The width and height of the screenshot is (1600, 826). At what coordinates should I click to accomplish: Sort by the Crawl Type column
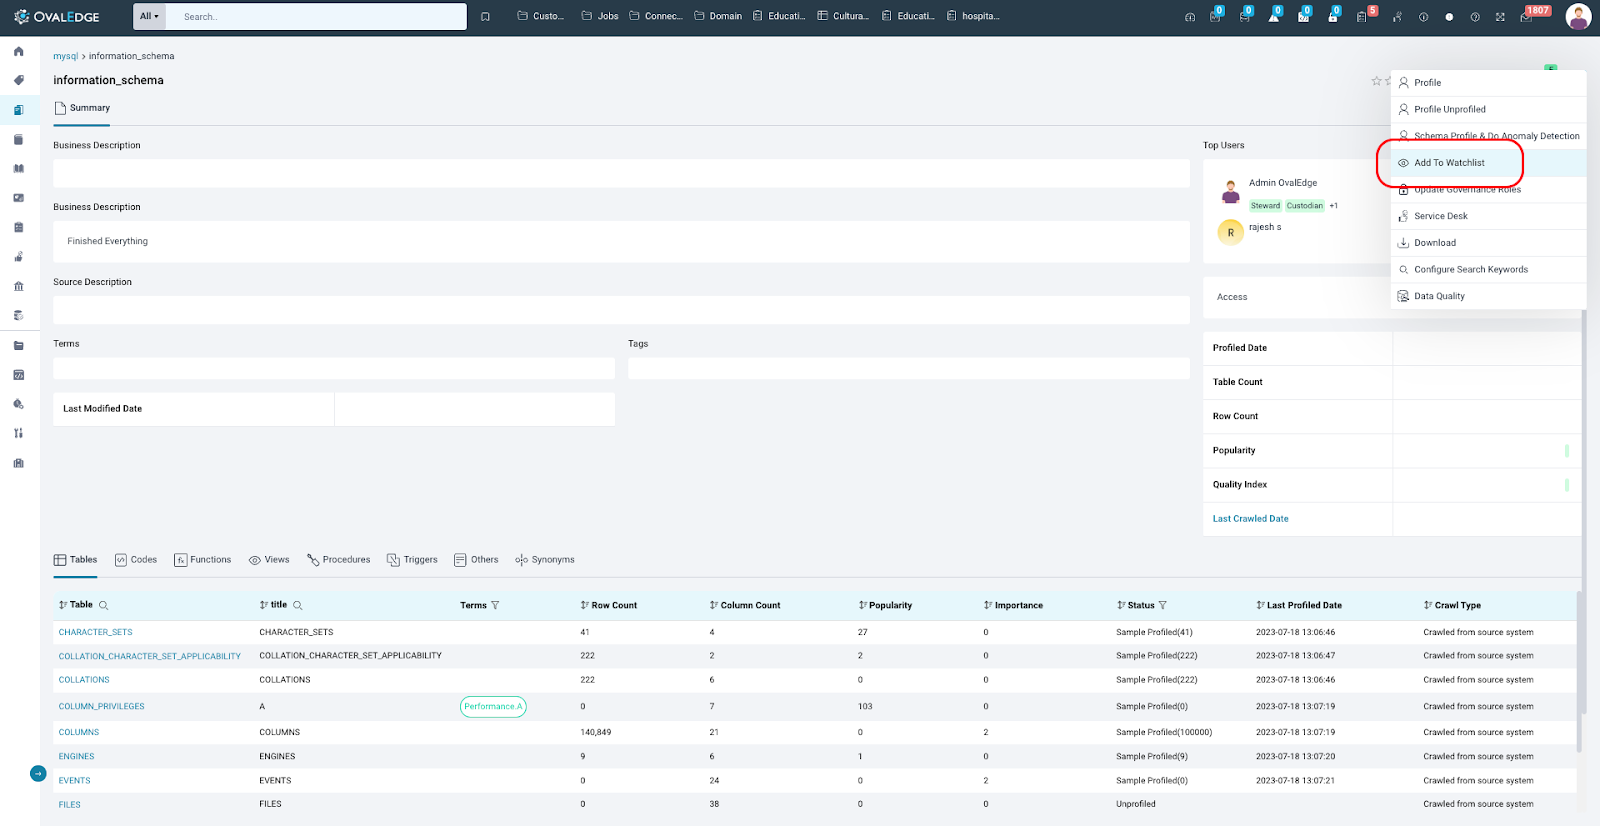point(1452,605)
